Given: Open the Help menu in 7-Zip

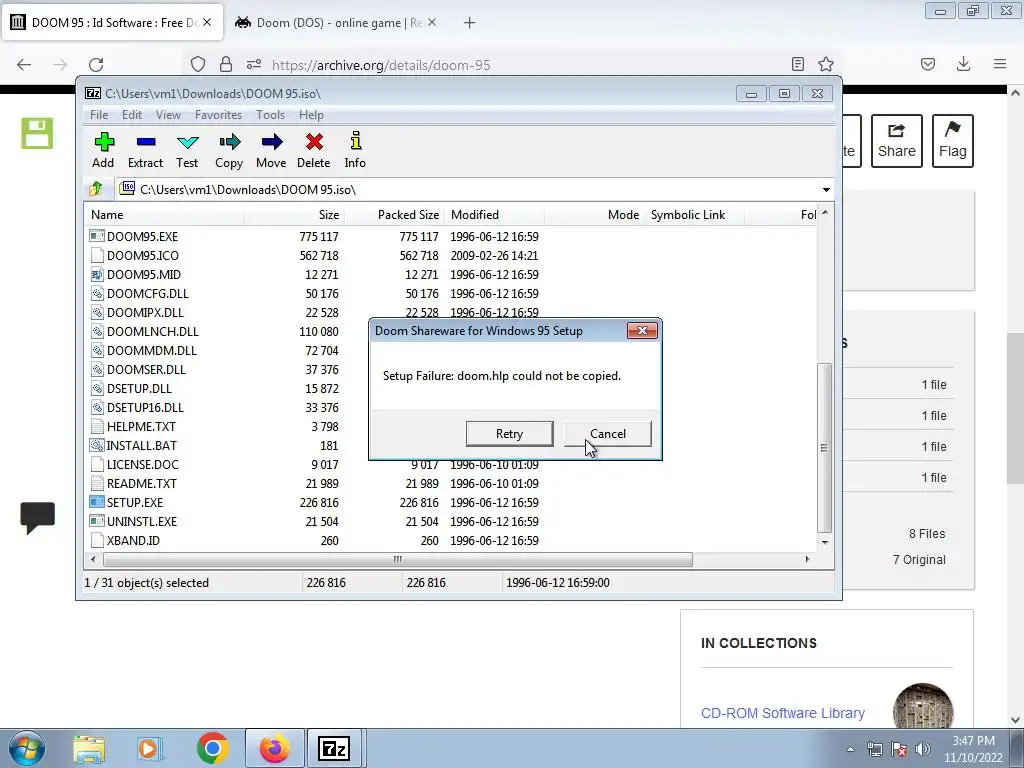Looking at the screenshot, I should (312, 115).
